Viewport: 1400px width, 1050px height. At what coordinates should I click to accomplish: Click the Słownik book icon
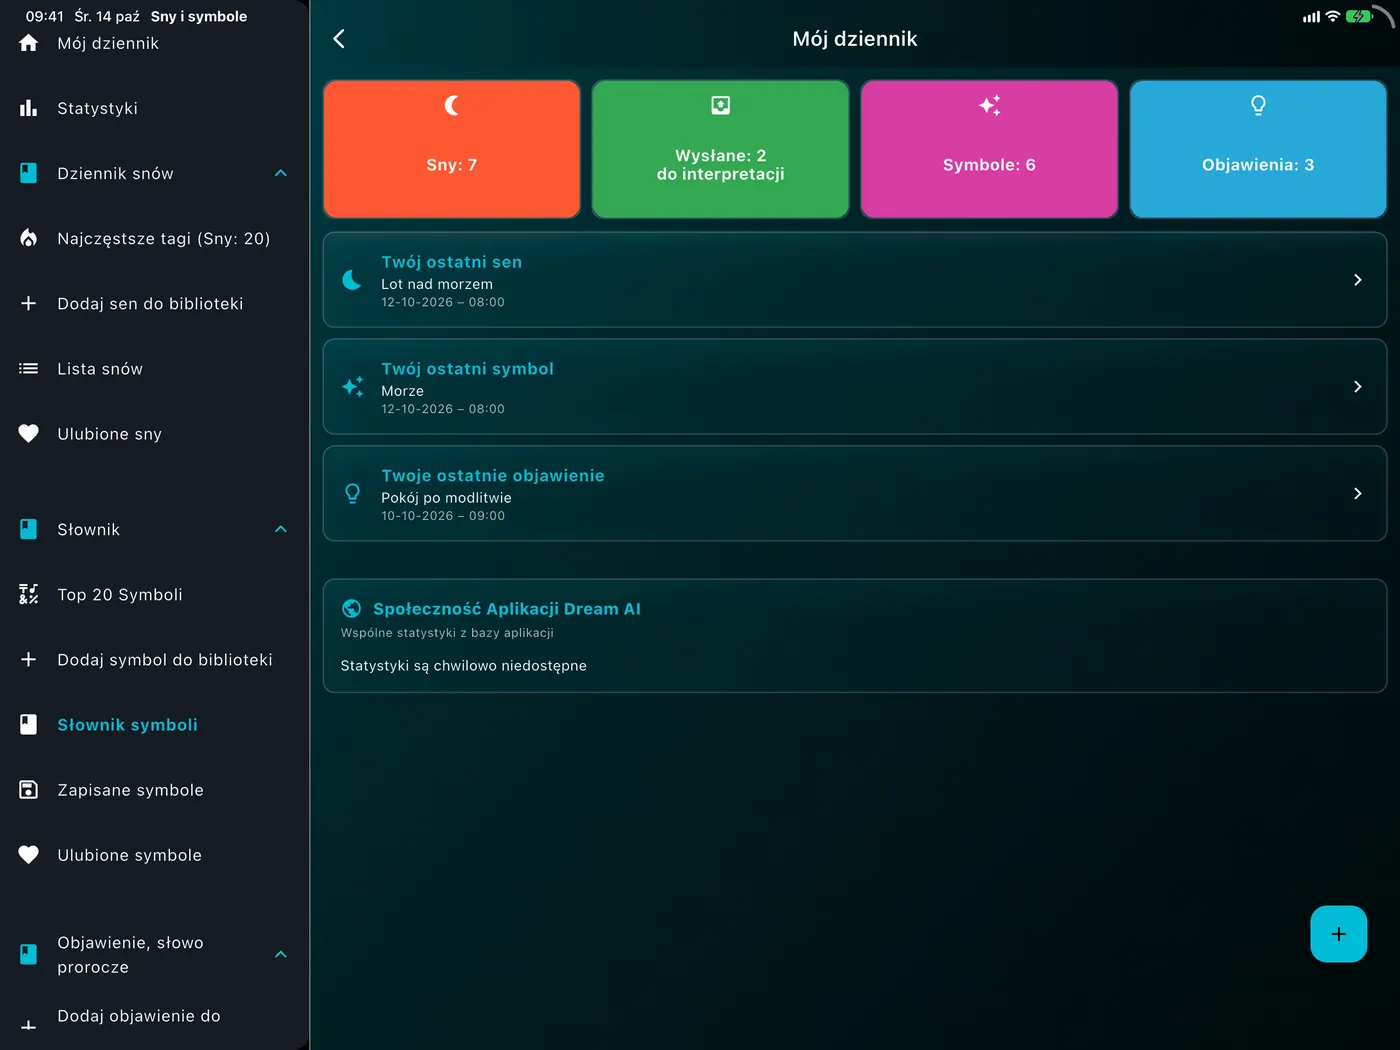tap(28, 529)
